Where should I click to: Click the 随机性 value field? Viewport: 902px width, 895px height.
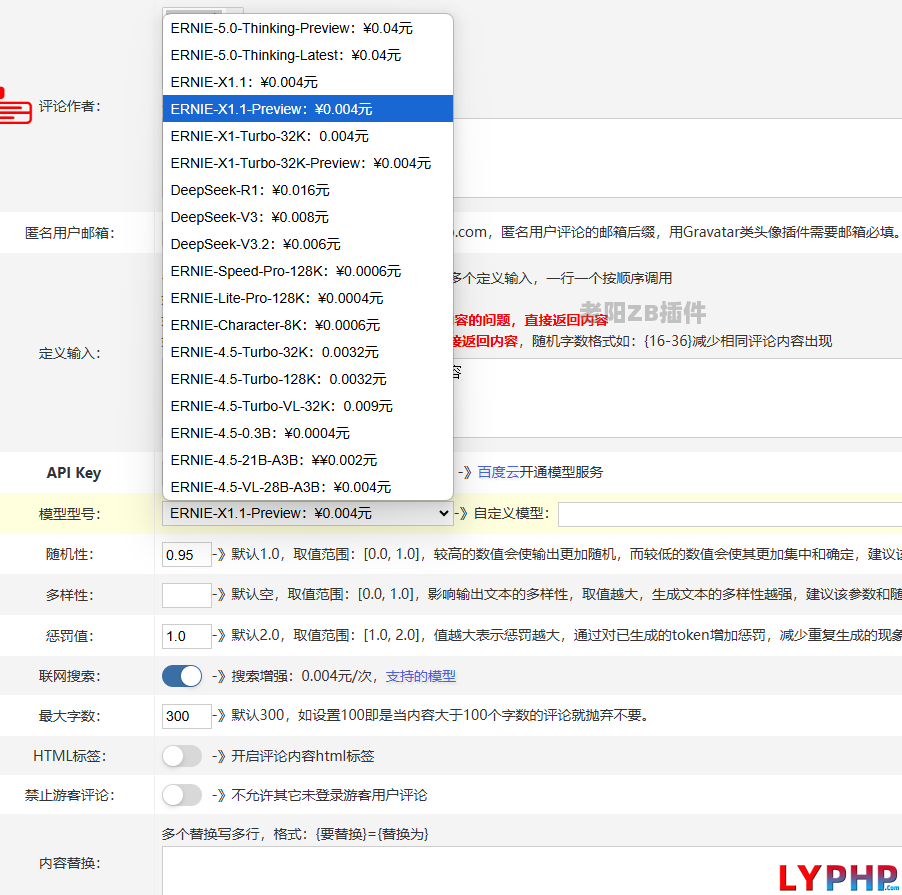click(186, 555)
